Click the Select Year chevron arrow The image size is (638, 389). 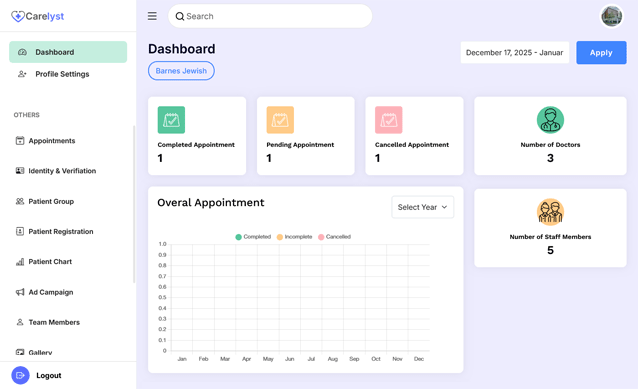pos(444,207)
